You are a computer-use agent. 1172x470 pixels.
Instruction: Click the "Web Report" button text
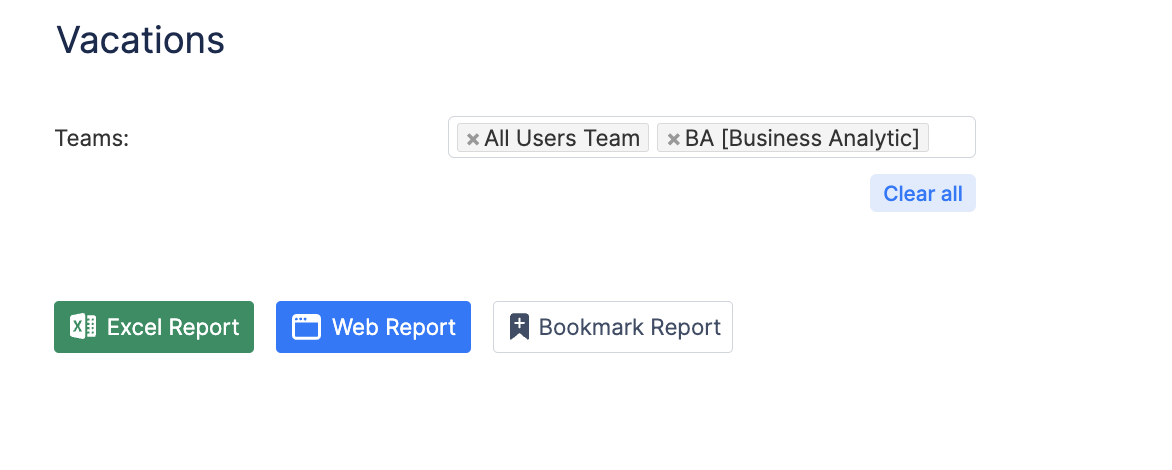point(394,327)
